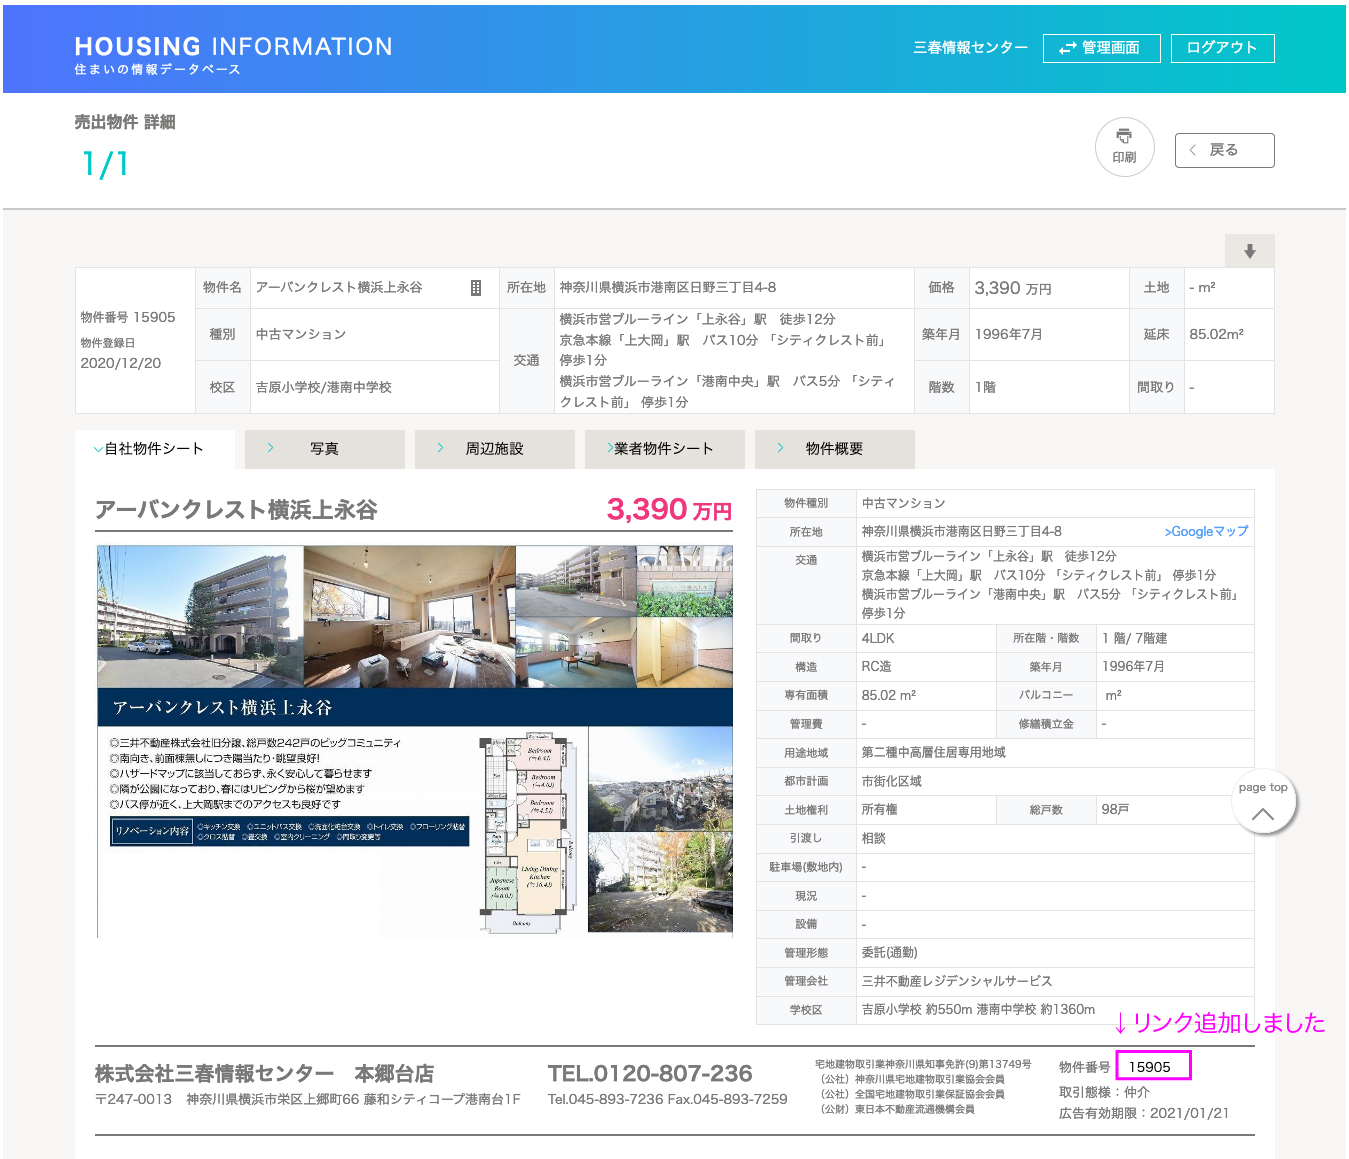Click the download arrow icon above the table
Viewport: 1349px width, 1159px height.
pos(1249,251)
